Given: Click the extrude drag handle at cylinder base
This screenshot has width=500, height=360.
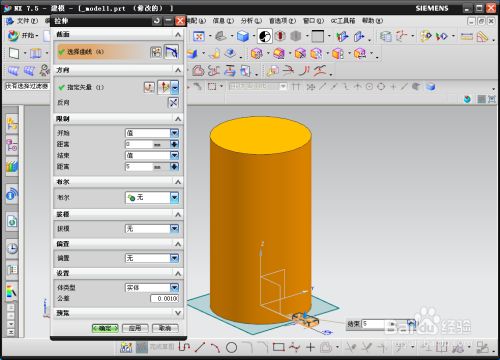Looking at the screenshot, I should click(x=306, y=320).
